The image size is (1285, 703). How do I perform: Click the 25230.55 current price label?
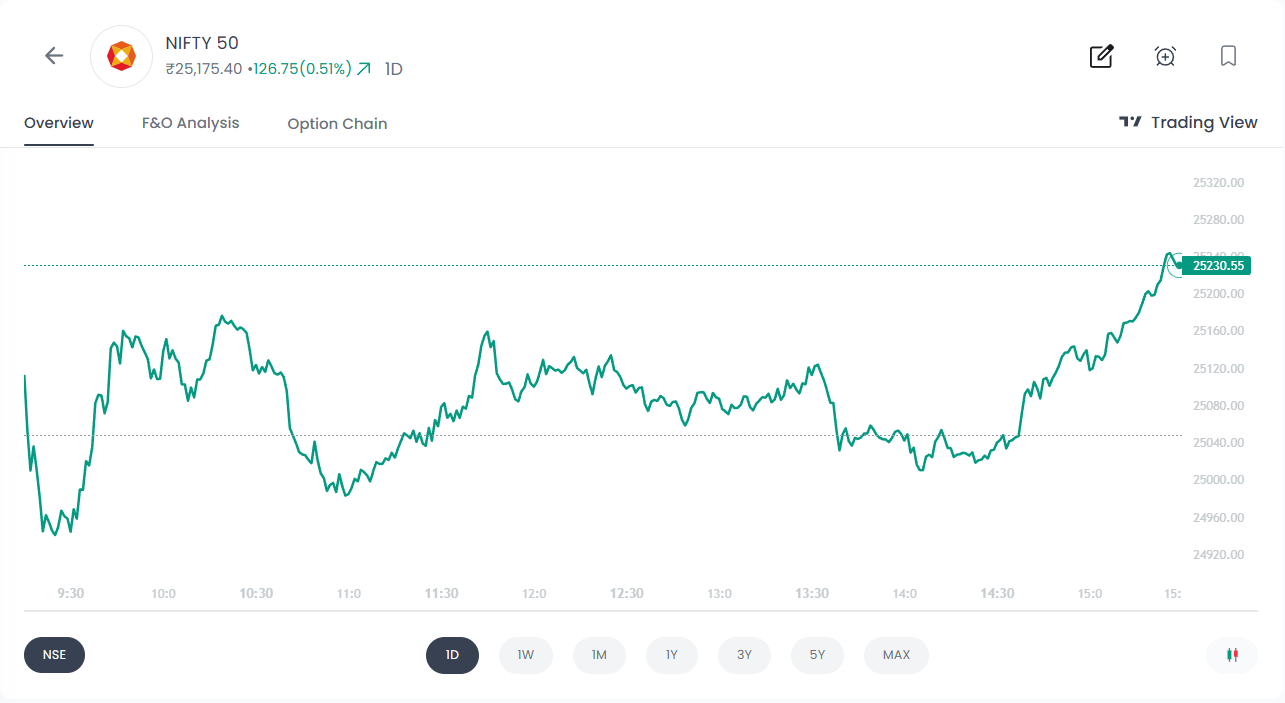[x=1216, y=266]
